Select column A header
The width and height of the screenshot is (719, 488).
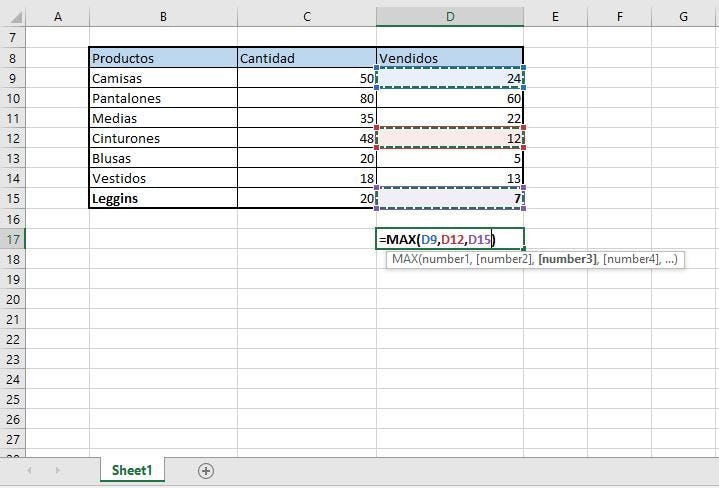tap(58, 17)
